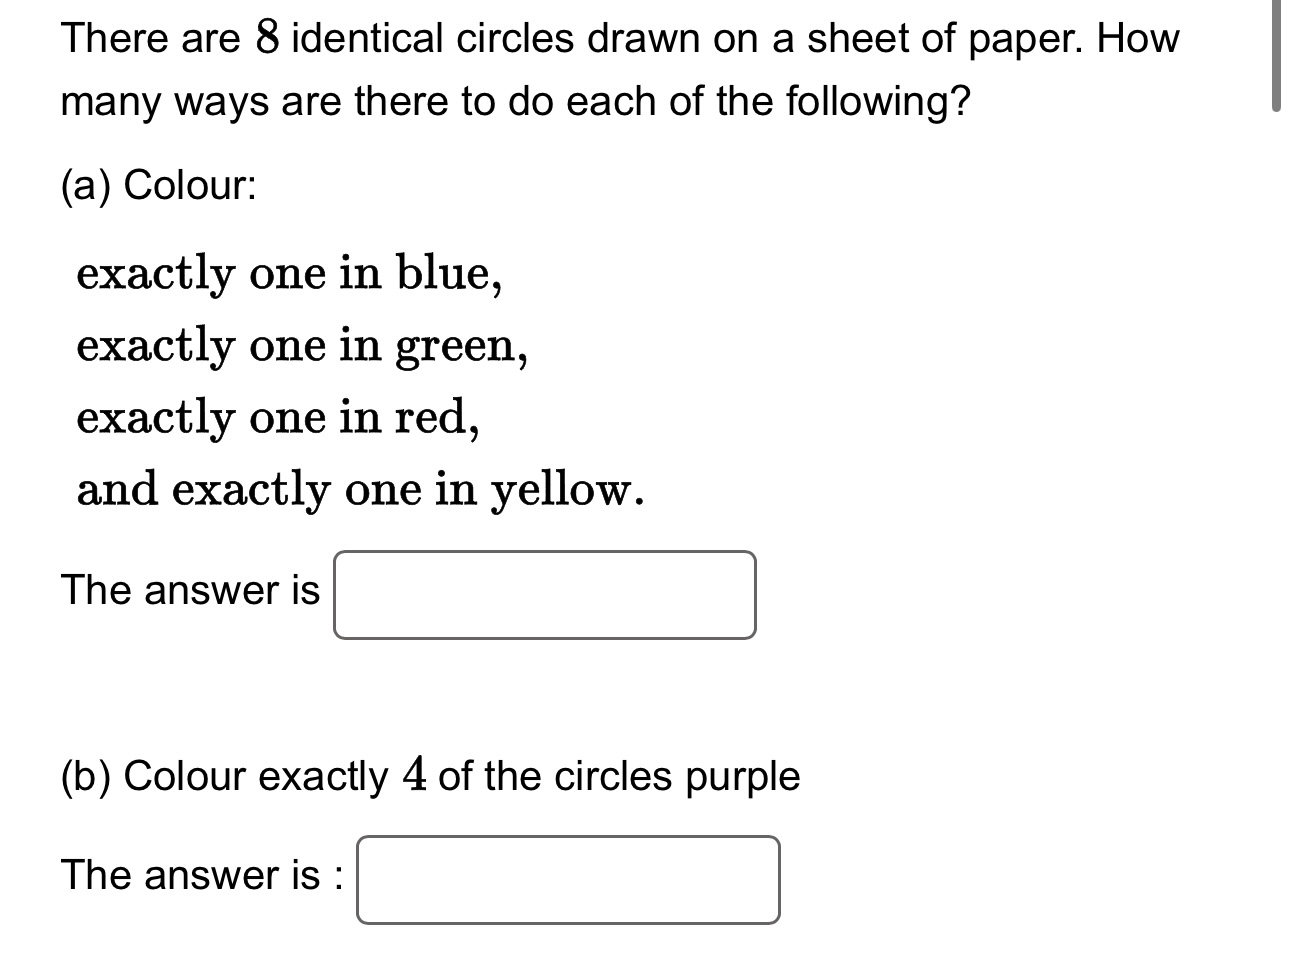Viewport: 1290px width, 968px height.
Task: Select the text 'exactly one in blue'
Action: tap(287, 273)
